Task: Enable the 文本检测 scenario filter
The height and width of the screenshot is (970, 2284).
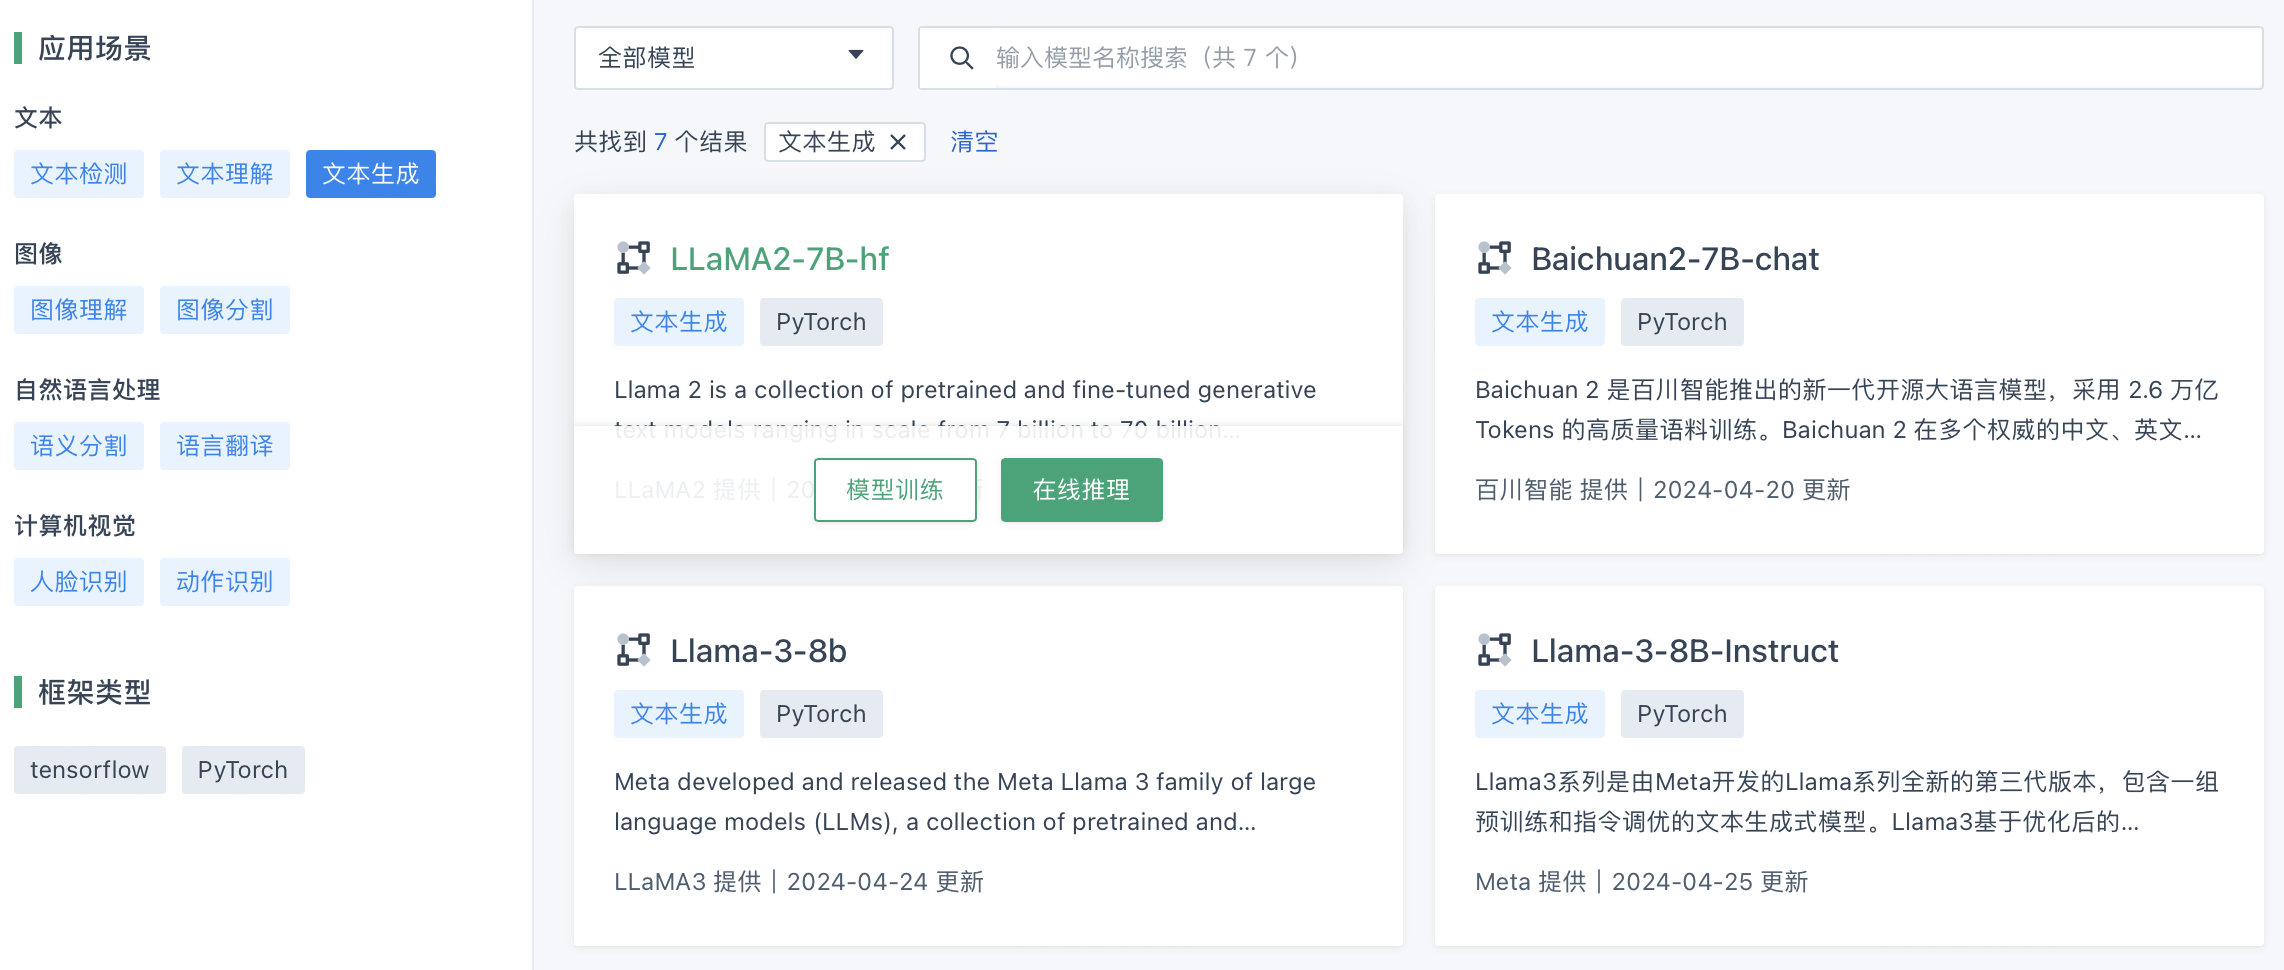Action: [79, 174]
